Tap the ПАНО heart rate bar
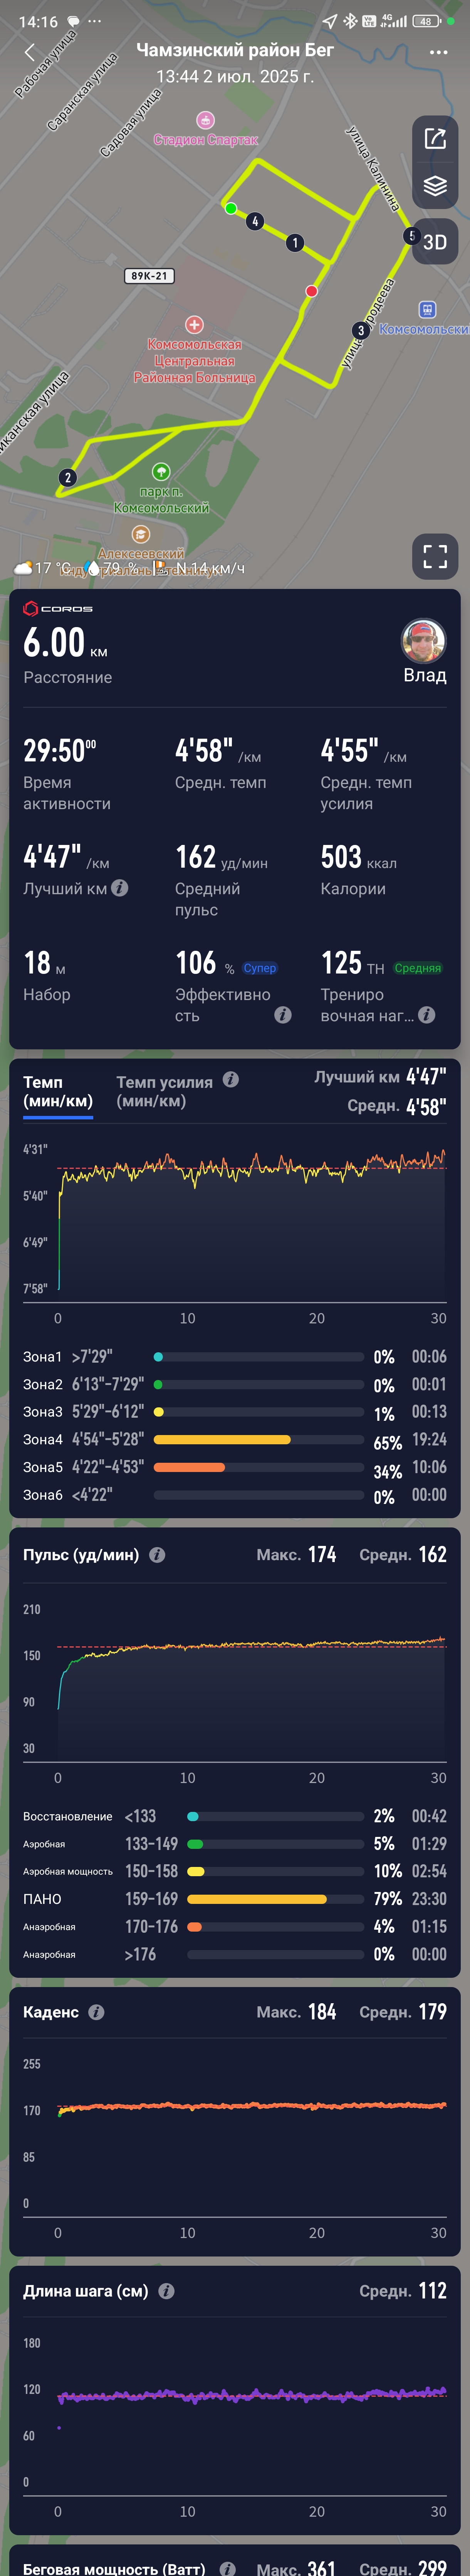The width and height of the screenshot is (470, 2576). (275, 1898)
